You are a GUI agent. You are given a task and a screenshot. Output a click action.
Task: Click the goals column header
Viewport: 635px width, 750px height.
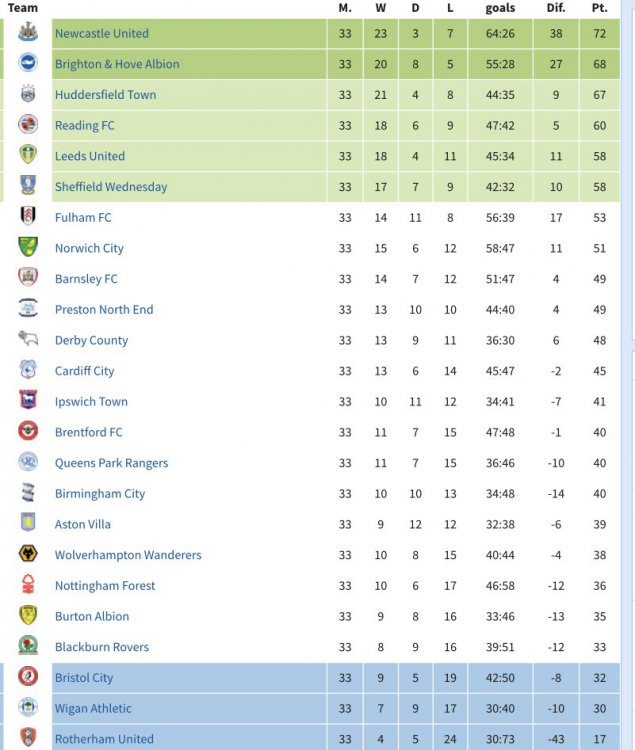pos(500,8)
